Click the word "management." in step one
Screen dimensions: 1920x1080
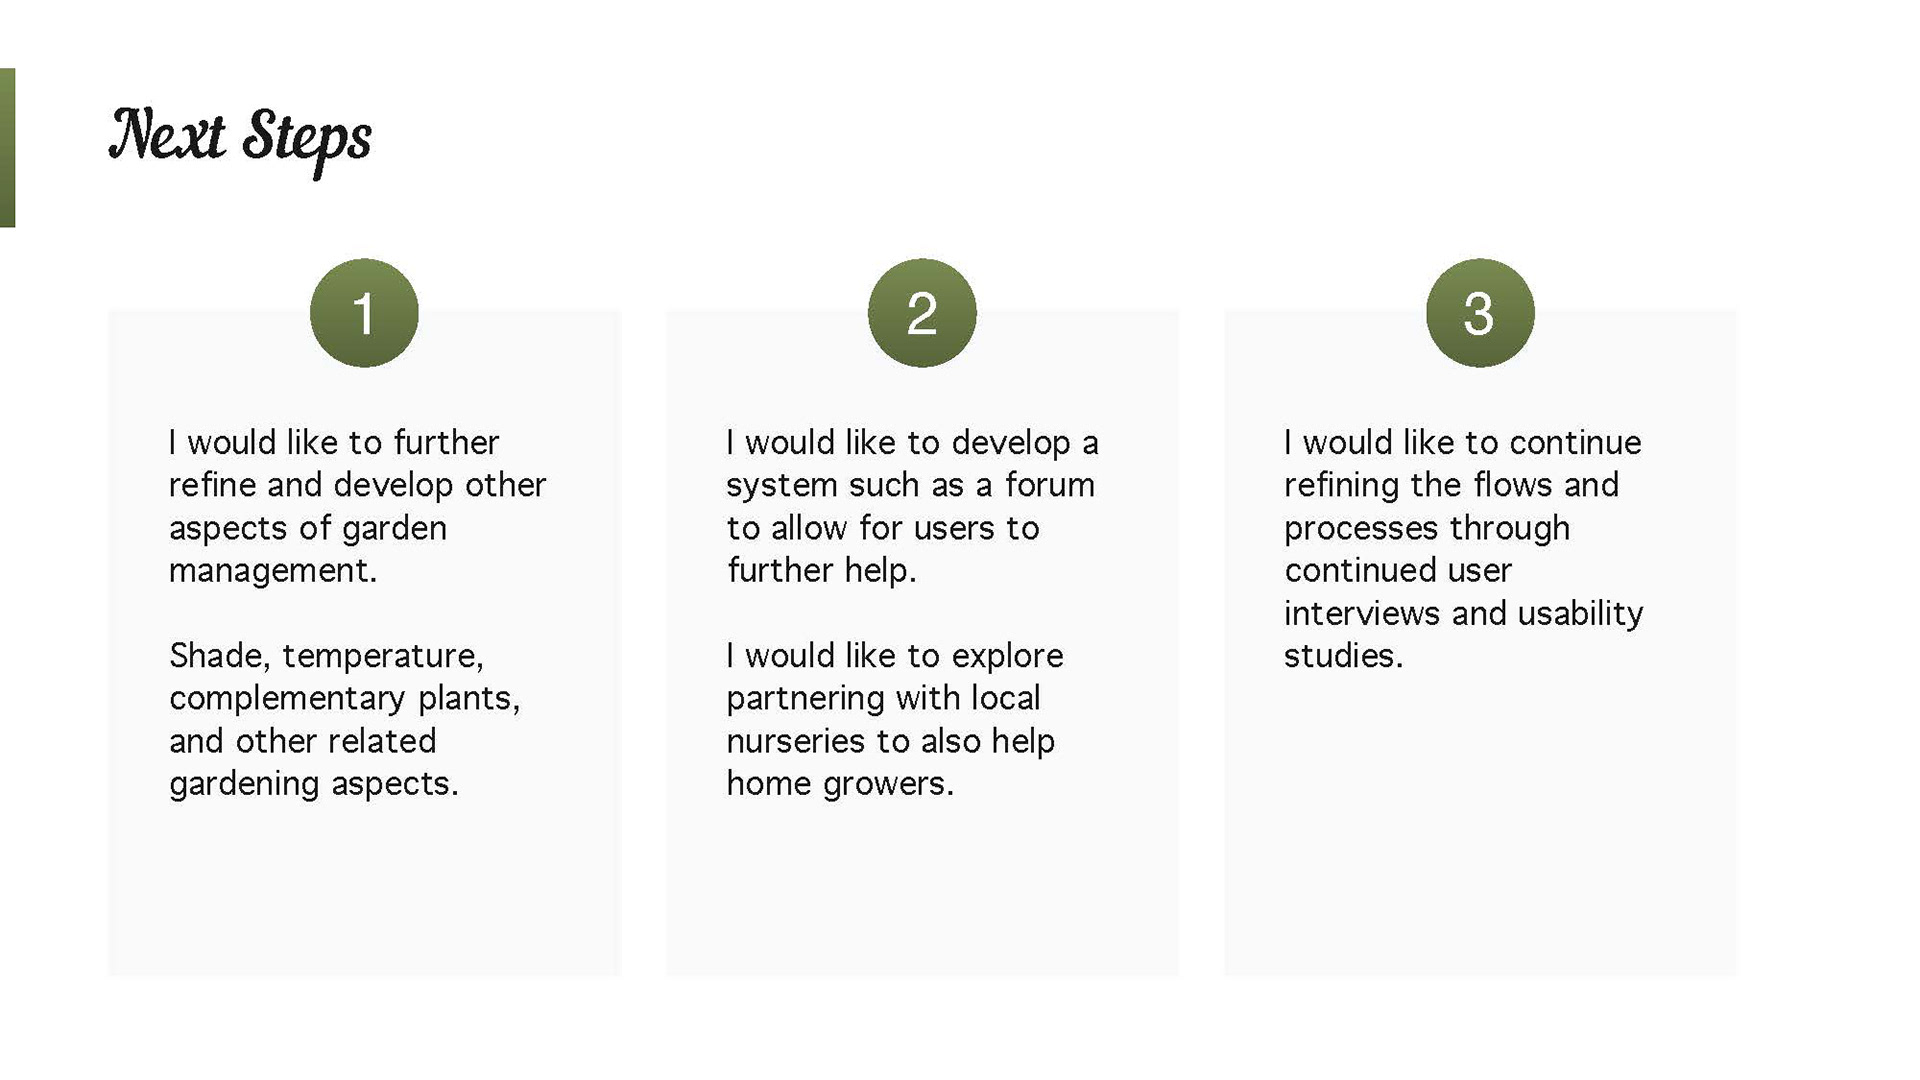pyautogui.click(x=273, y=571)
